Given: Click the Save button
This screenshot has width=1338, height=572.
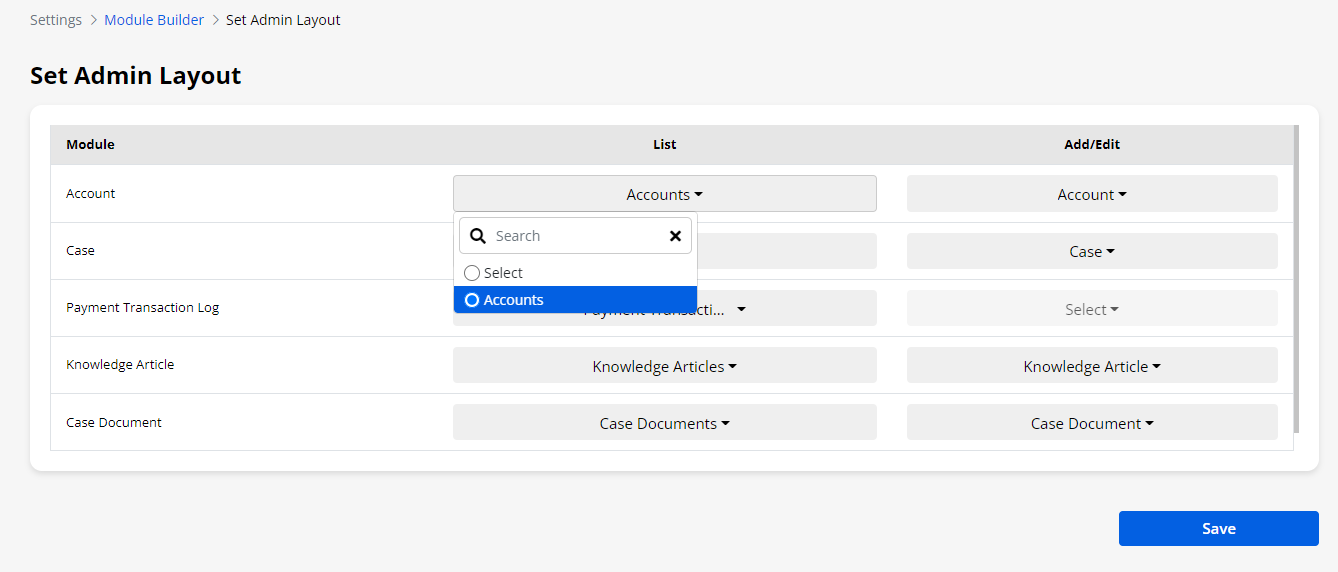Looking at the screenshot, I should (1218, 528).
